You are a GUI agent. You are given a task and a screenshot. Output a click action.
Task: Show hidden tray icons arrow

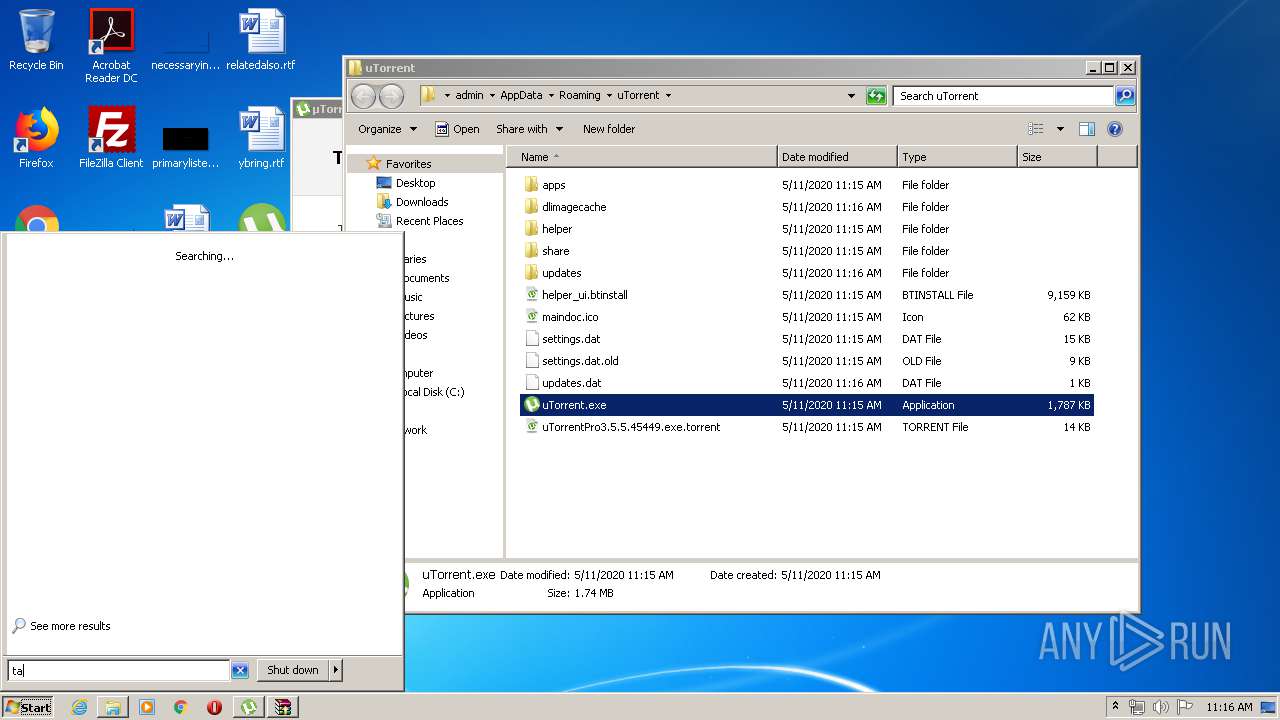pyautogui.click(x=1116, y=707)
